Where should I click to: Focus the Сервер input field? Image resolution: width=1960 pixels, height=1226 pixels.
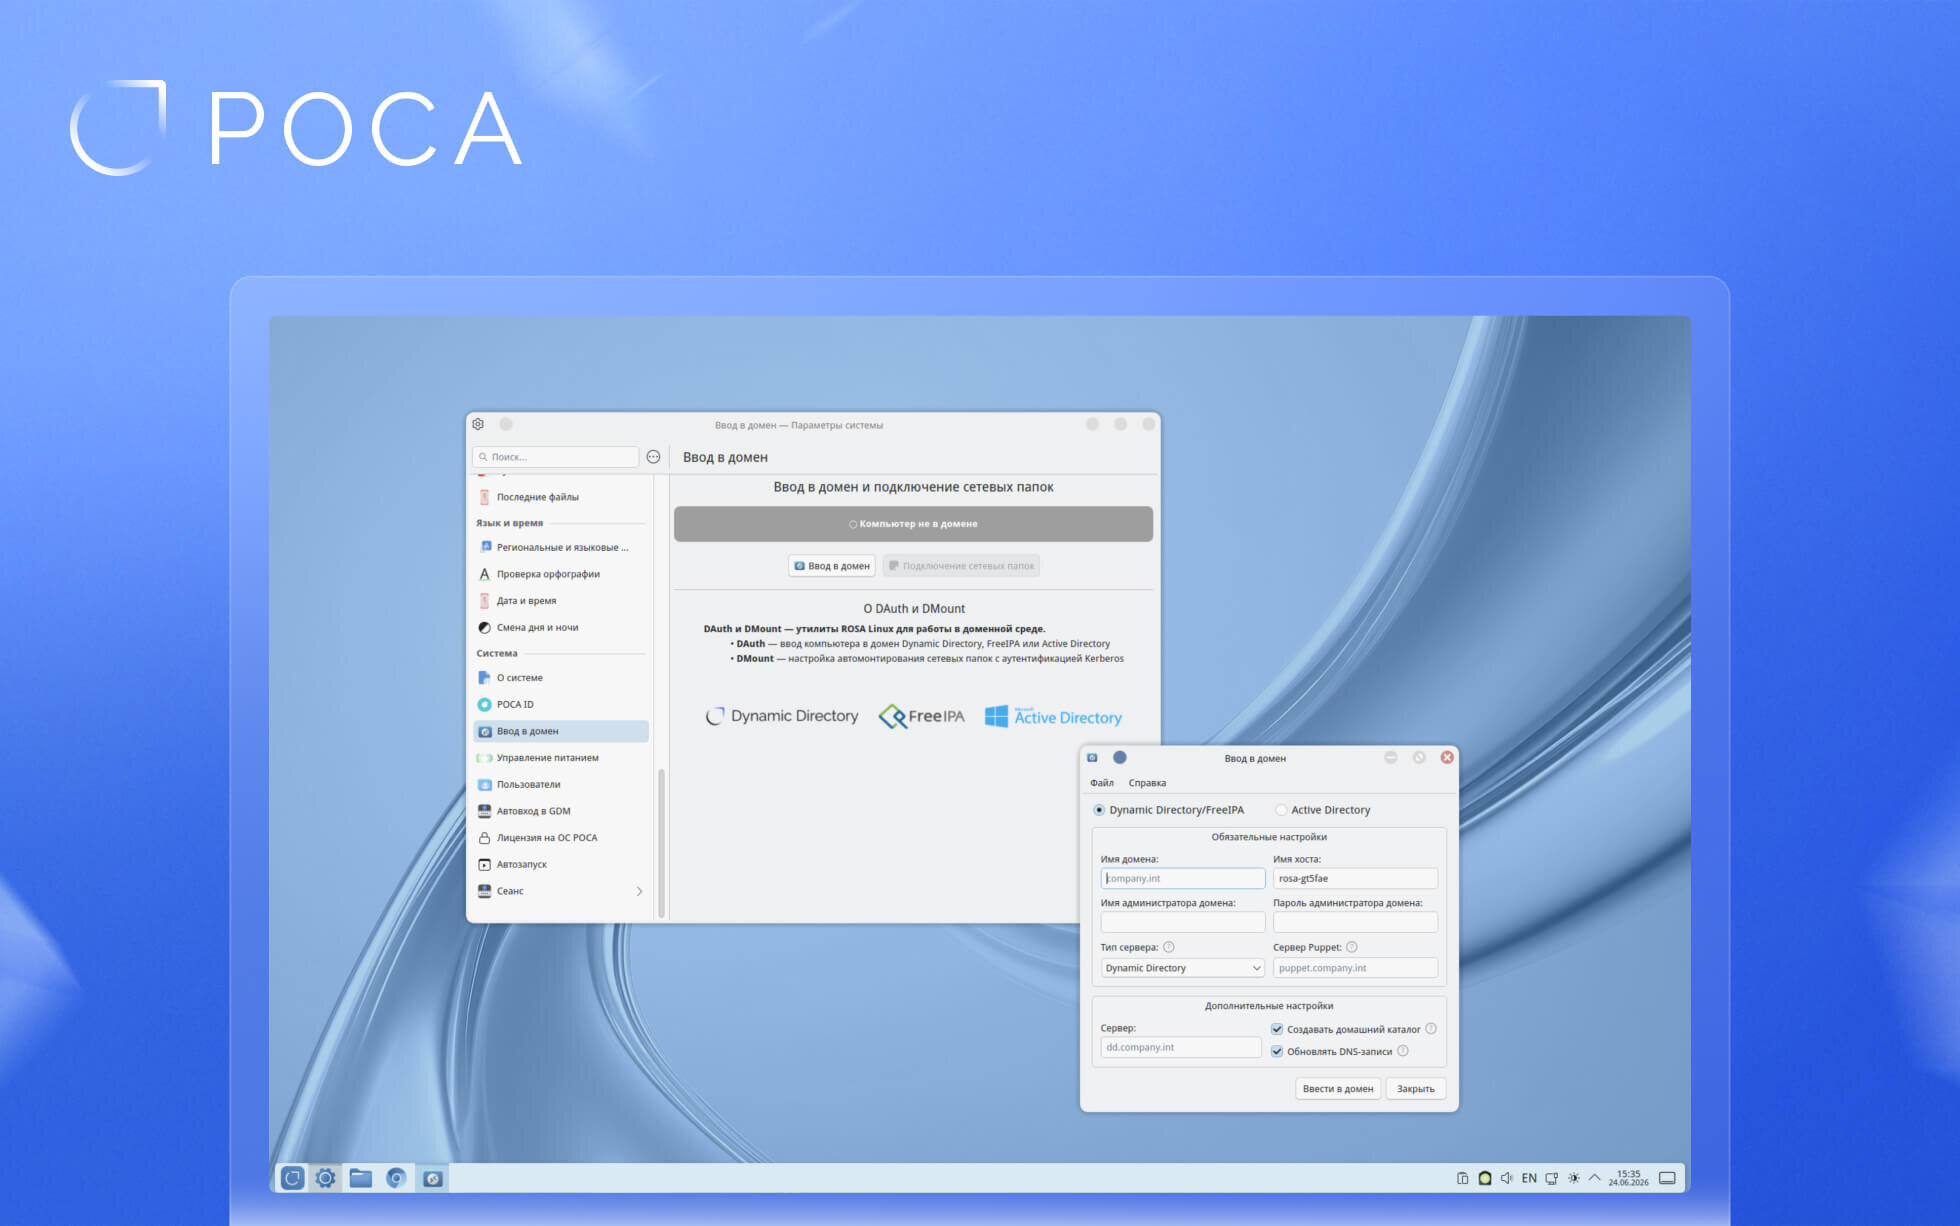click(1181, 1047)
